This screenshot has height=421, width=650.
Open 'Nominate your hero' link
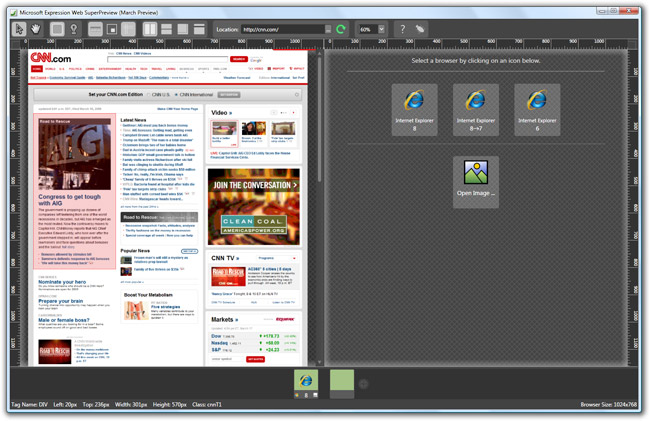(x=62, y=282)
